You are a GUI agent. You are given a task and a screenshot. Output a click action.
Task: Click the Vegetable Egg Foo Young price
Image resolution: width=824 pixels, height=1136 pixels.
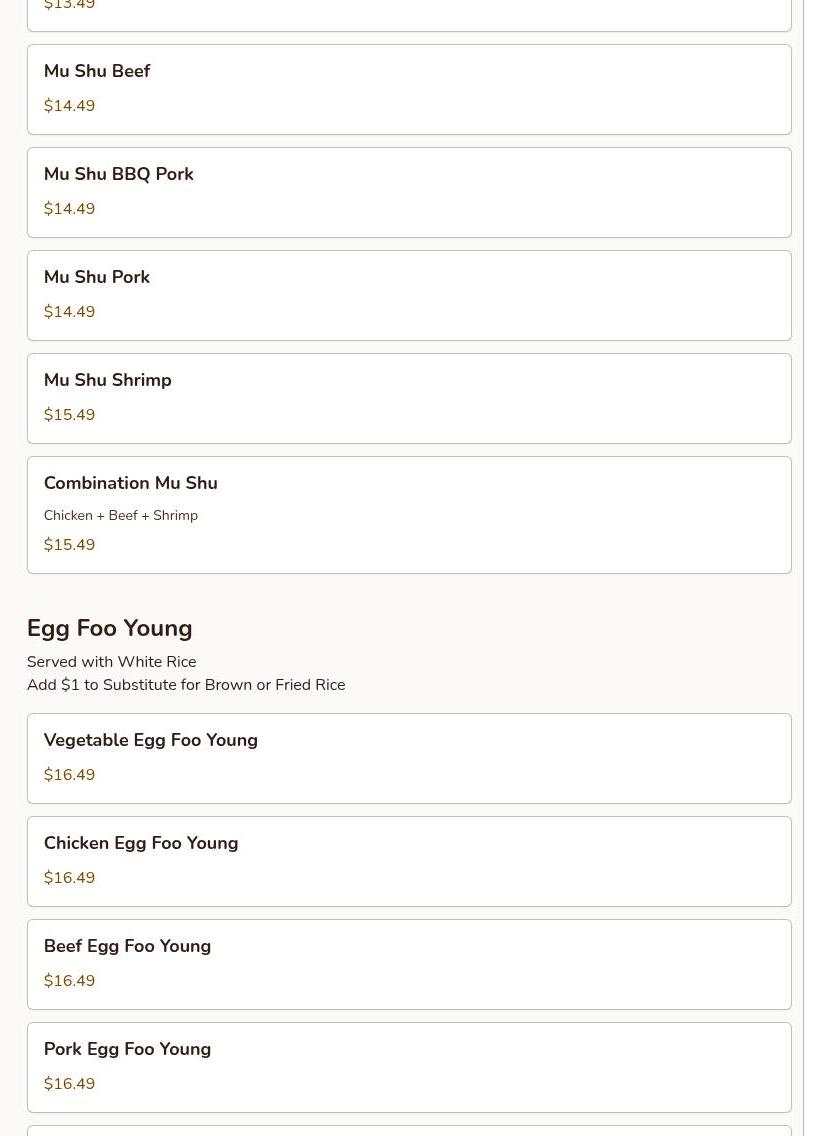69,775
